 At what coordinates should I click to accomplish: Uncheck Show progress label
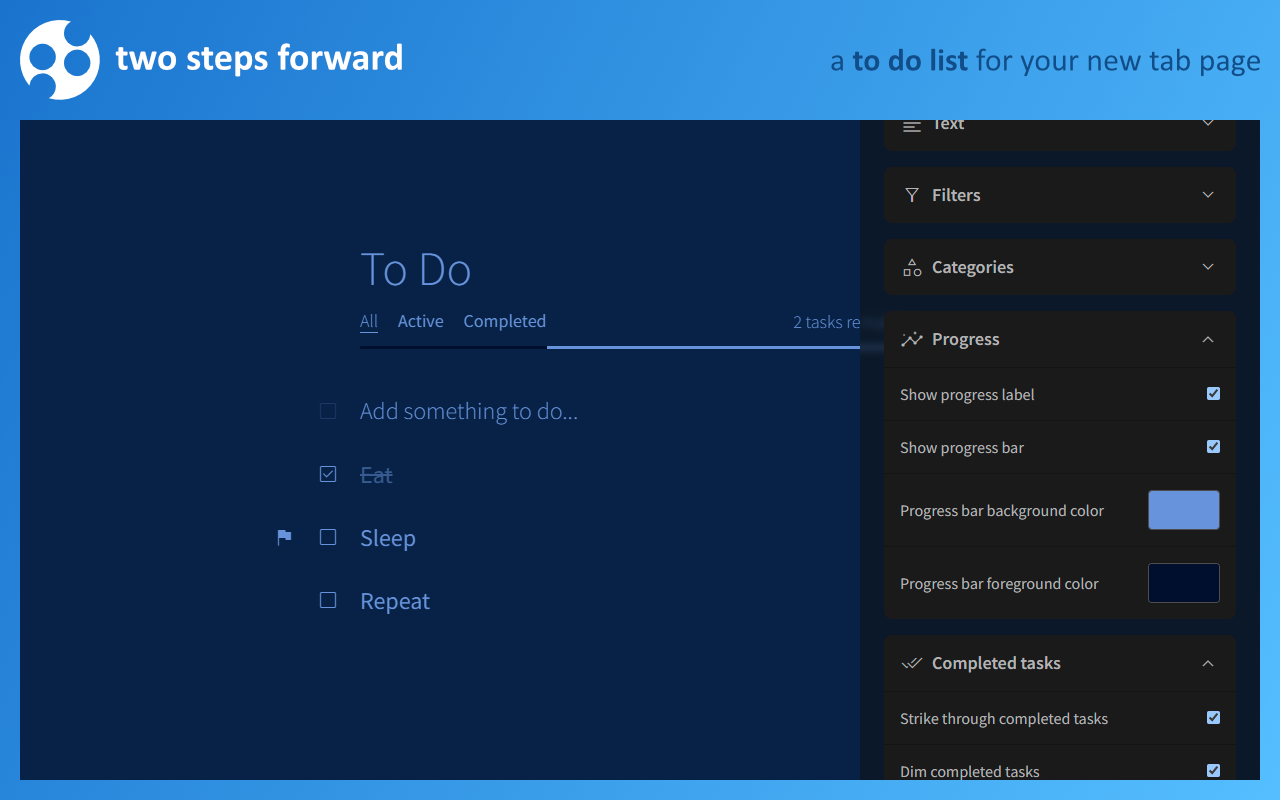click(x=1213, y=394)
